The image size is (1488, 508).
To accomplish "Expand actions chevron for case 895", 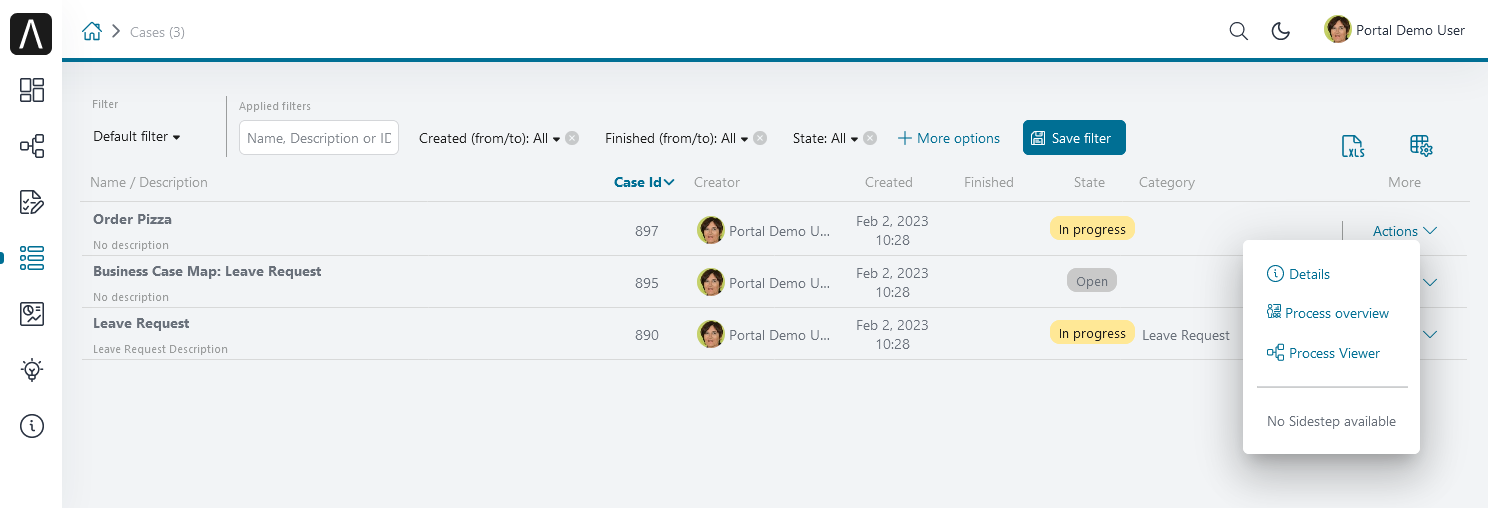I will coord(1430,283).
